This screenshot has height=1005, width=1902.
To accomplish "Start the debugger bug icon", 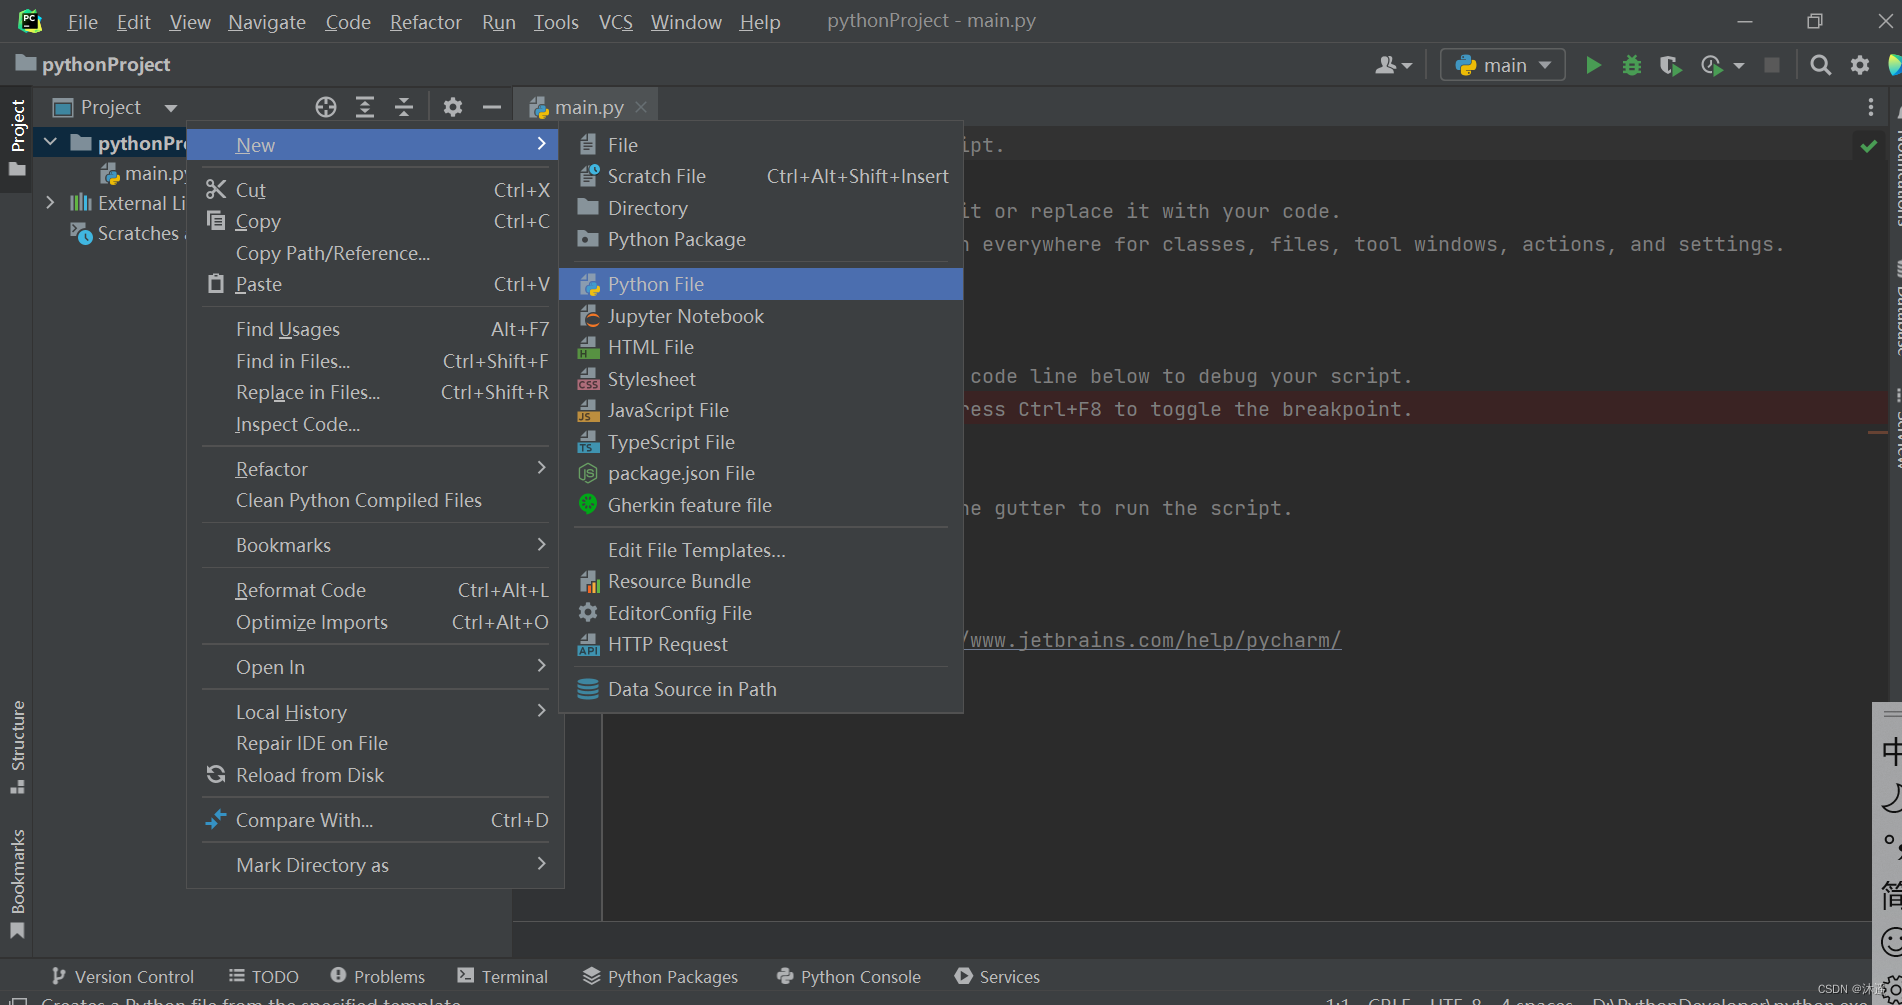I will tap(1631, 64).
